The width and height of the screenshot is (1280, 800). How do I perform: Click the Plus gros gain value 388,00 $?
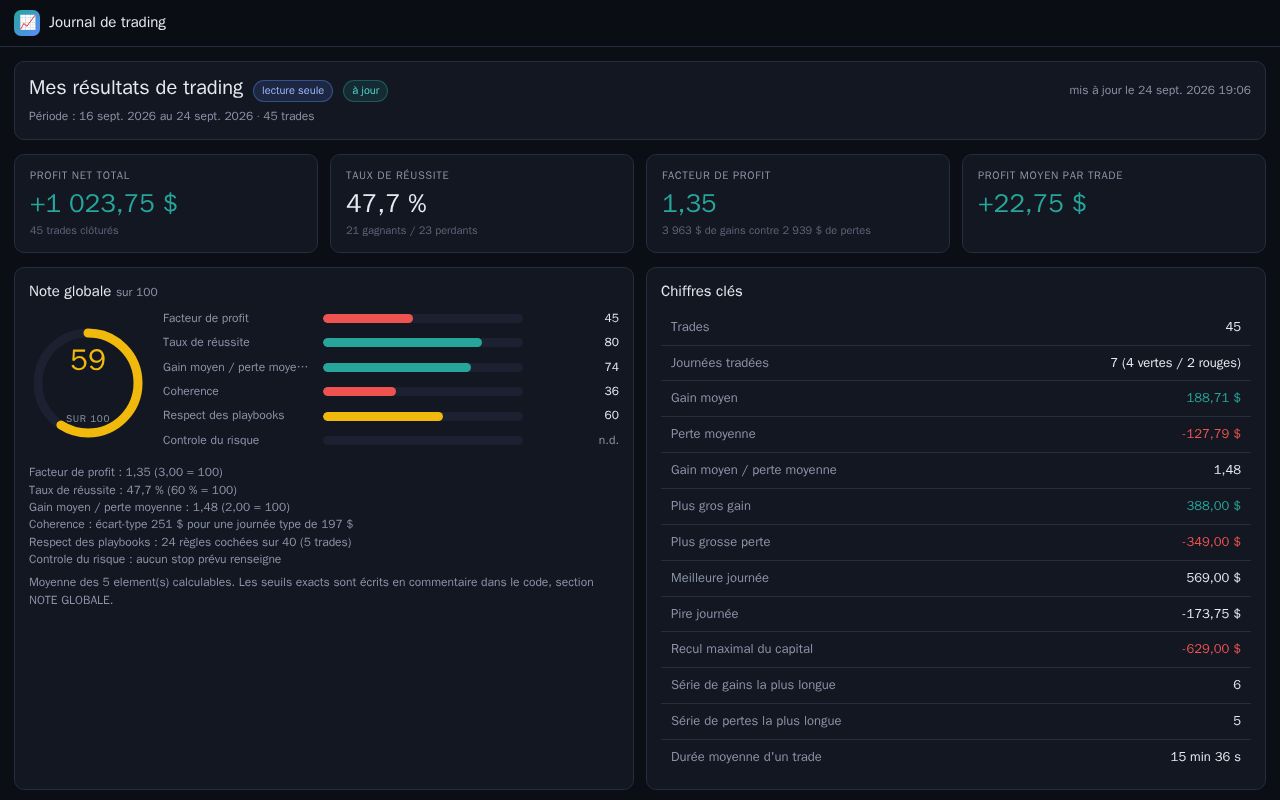[1213, 506]
